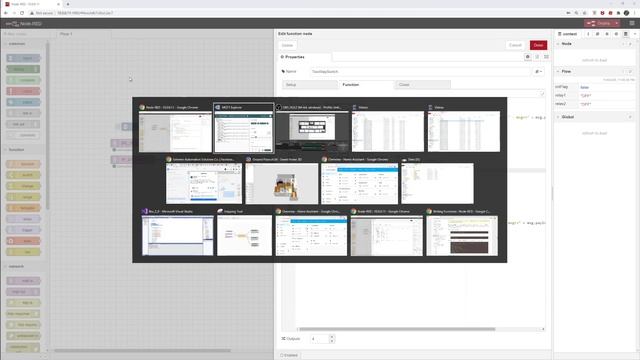640x360 pixels.
Task: Select the green debug node in the palette
Action: [x=23, y=69]
